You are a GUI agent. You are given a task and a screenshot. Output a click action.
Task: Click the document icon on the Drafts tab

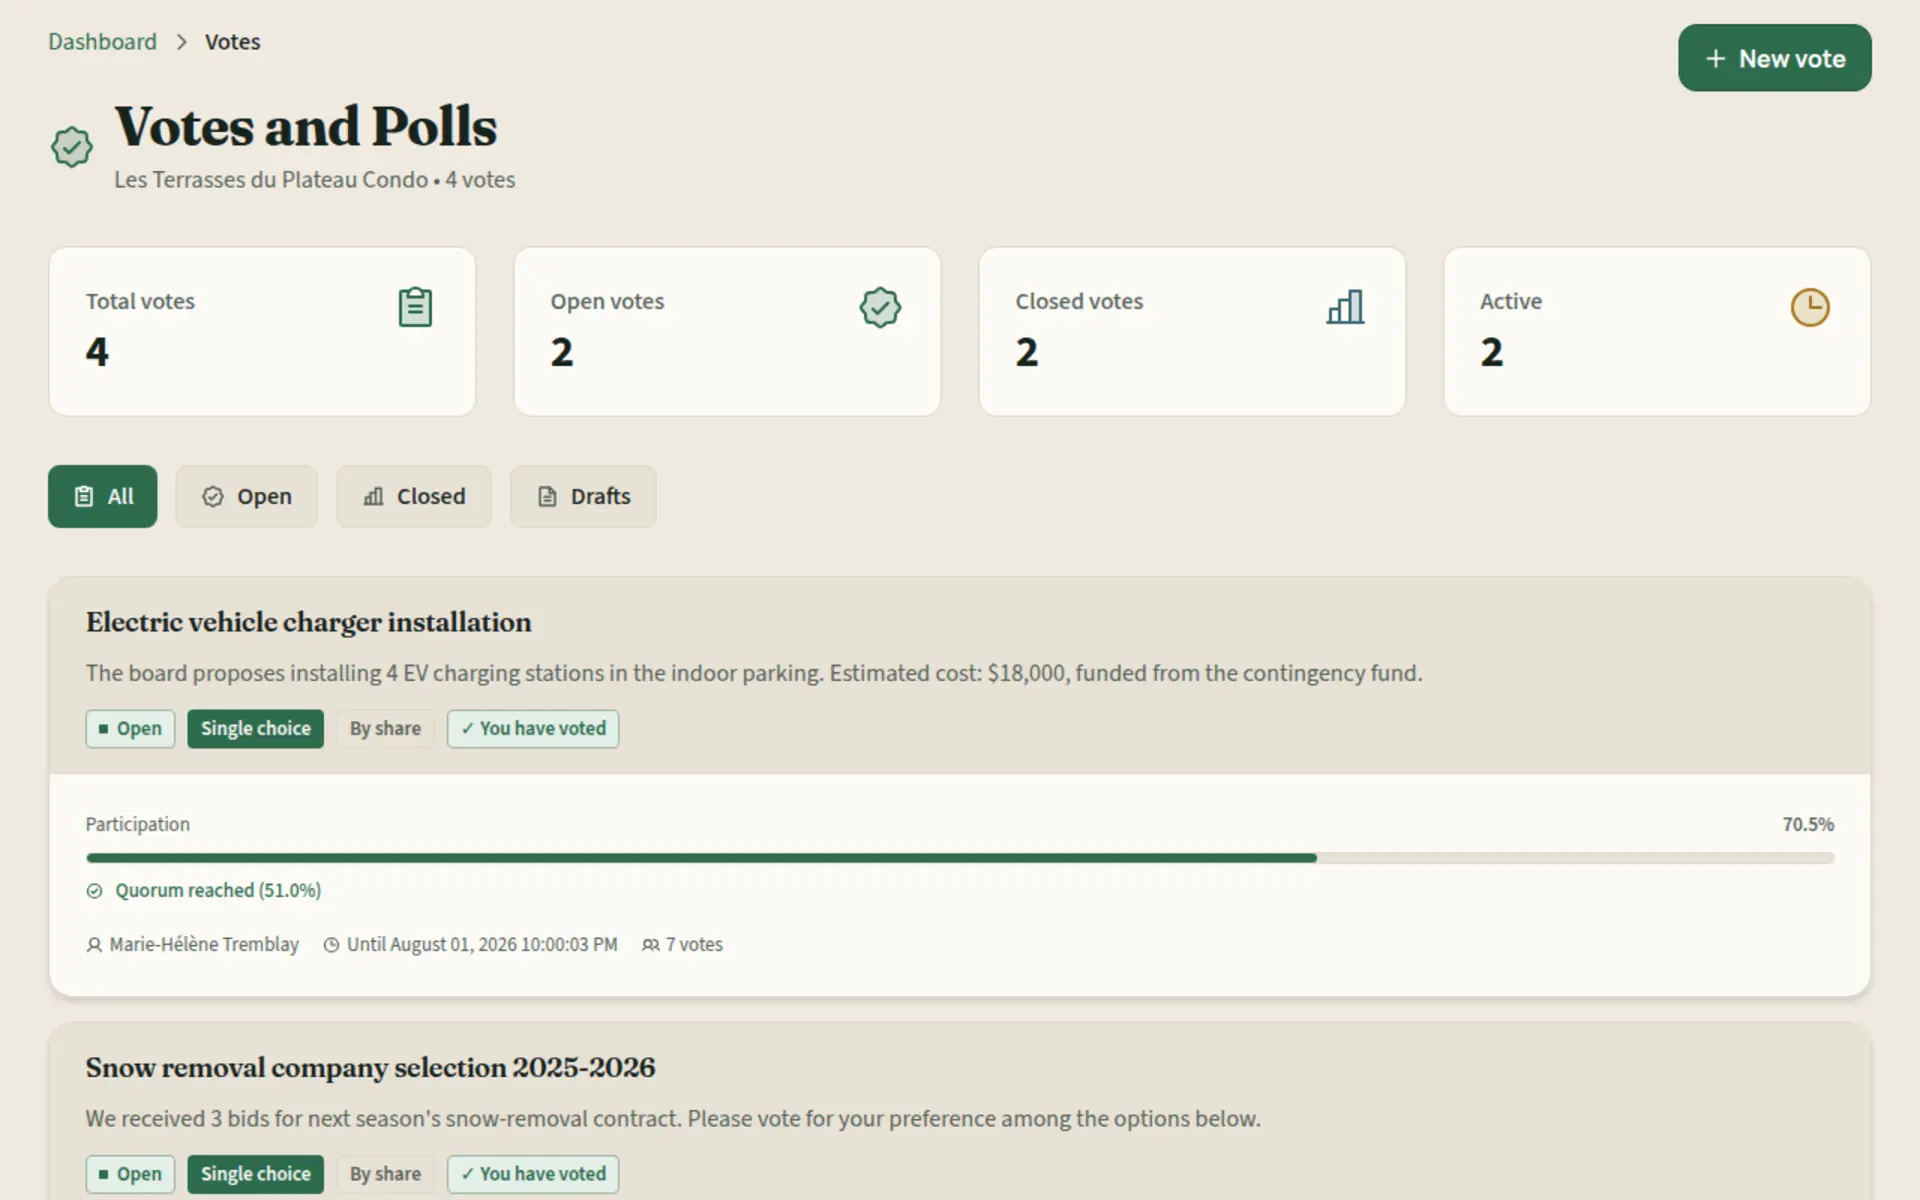click(547, 496)
